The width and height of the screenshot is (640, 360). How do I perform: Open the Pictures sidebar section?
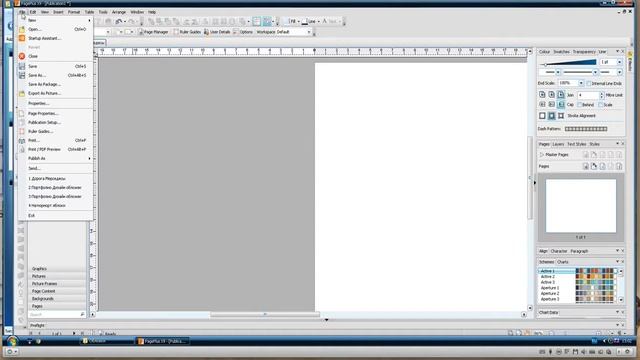[57, 276]
